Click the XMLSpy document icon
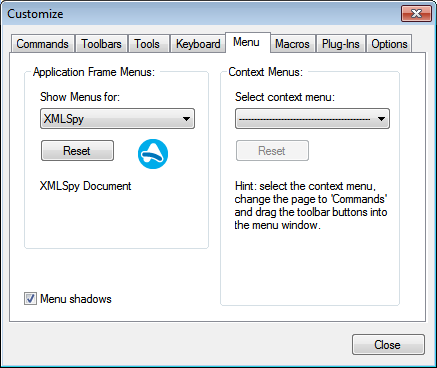 point(153,154)
